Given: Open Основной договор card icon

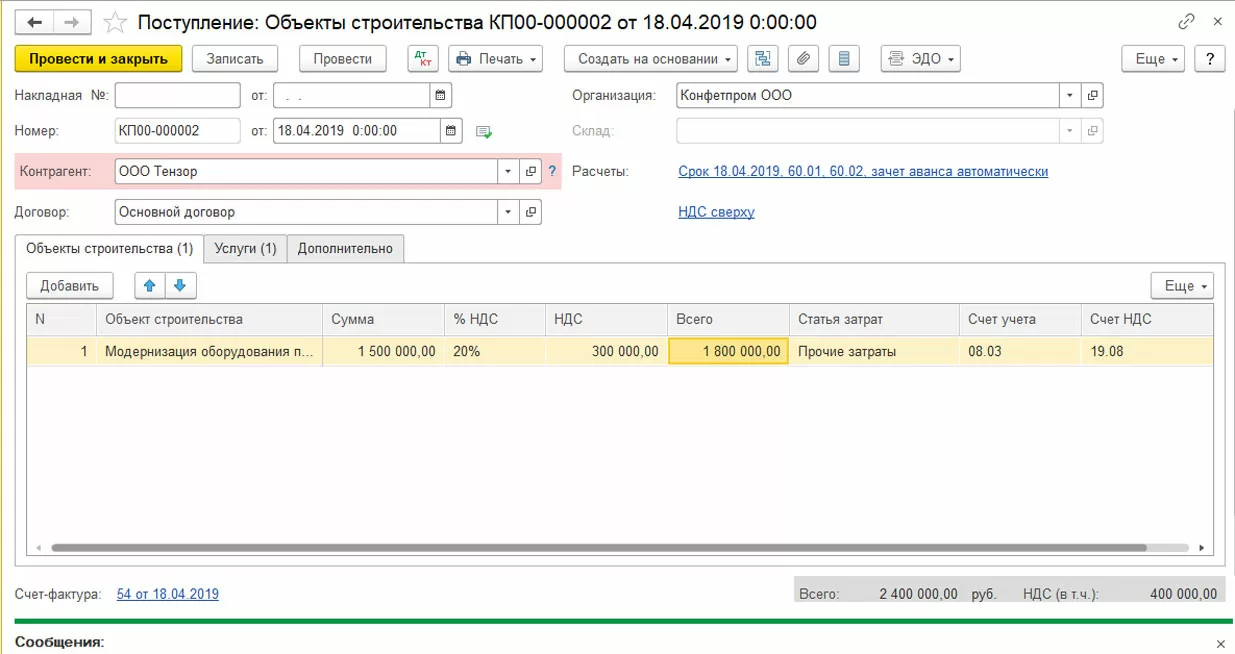Looking at the screenshot, I should [x=531, y=212].
